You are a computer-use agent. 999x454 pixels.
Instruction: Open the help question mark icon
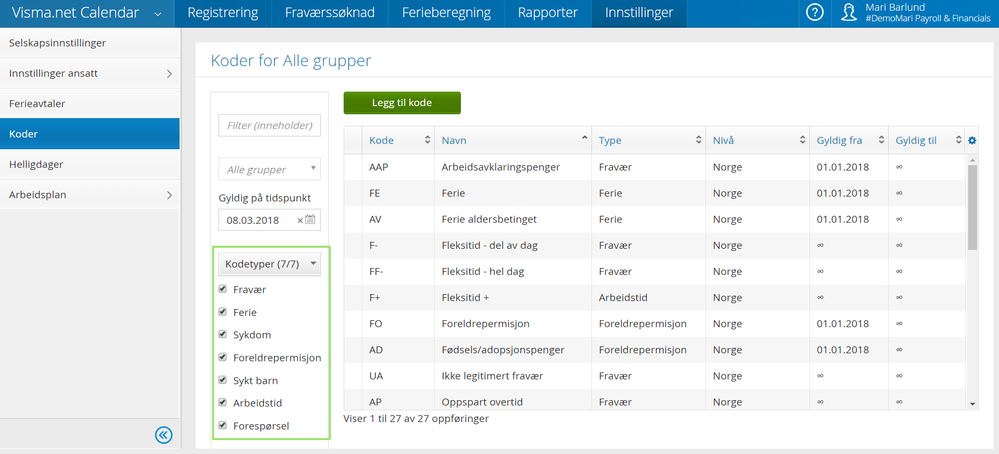(x=815, y=13)
